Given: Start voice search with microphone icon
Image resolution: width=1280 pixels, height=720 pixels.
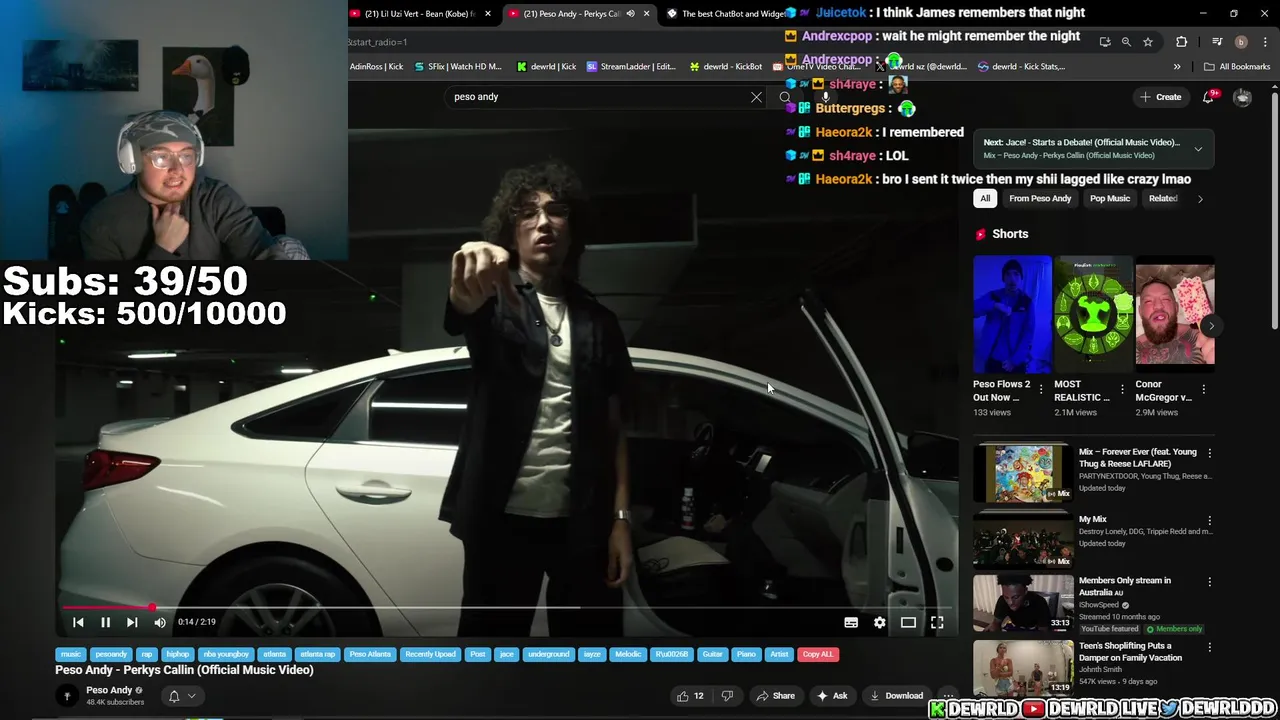Looking at the screenshot, I should [x=826, y=97].
